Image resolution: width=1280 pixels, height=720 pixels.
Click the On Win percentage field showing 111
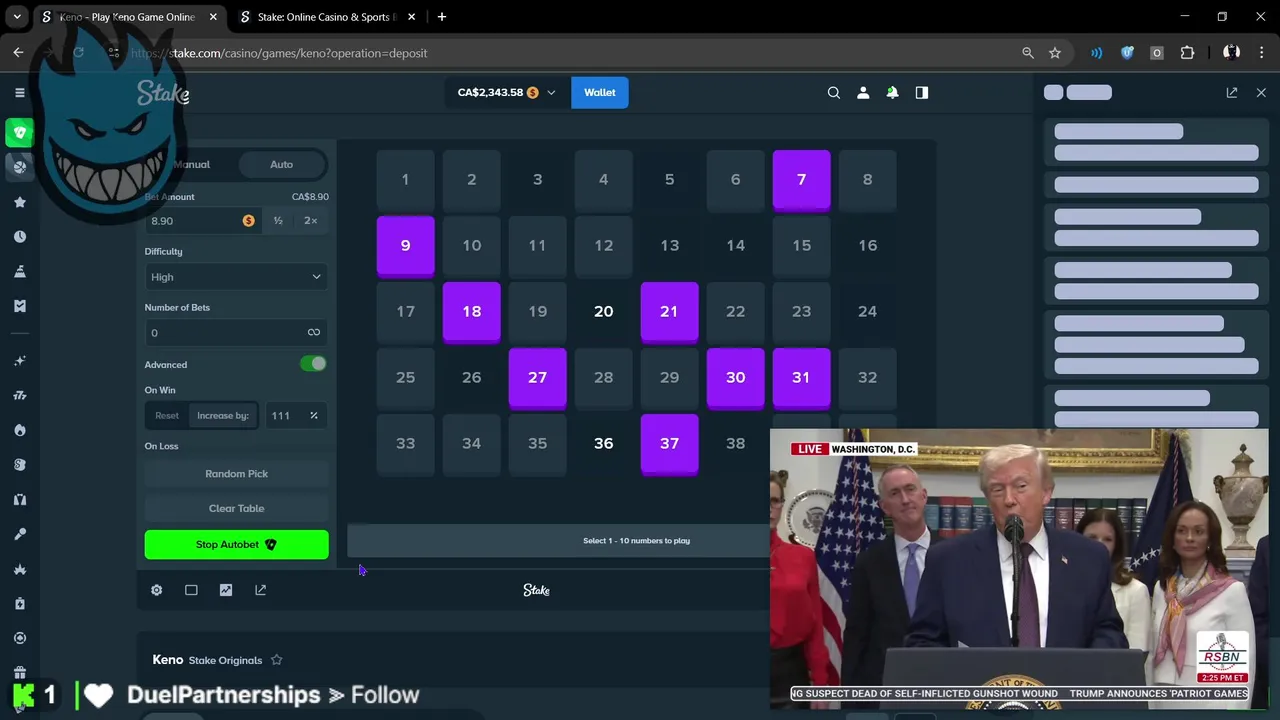295,416
